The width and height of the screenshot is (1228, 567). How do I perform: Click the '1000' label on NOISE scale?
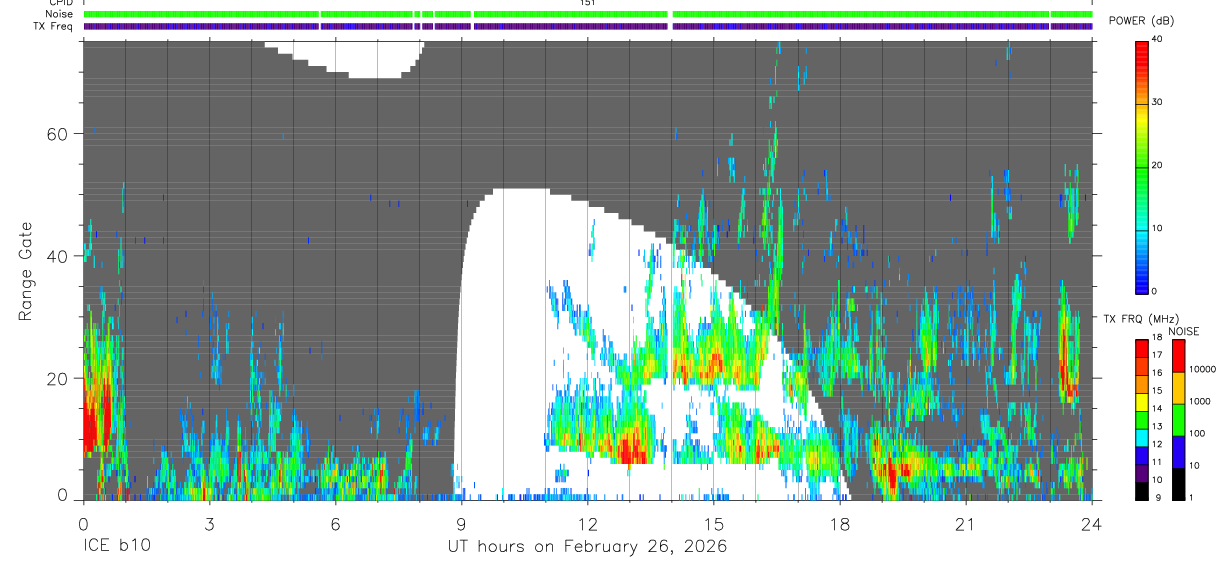pyautogui.click(x=1200, y=401)
